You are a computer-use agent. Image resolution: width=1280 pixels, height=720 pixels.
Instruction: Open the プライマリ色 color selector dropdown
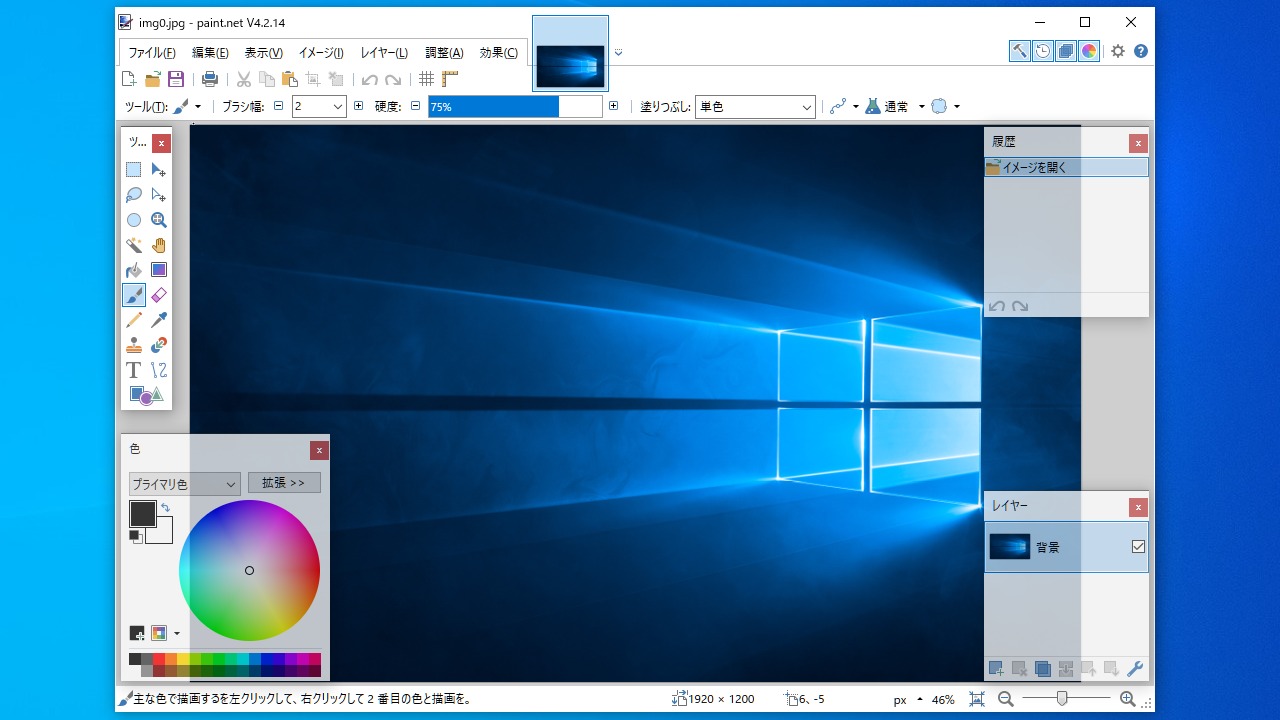pos(185,484)
